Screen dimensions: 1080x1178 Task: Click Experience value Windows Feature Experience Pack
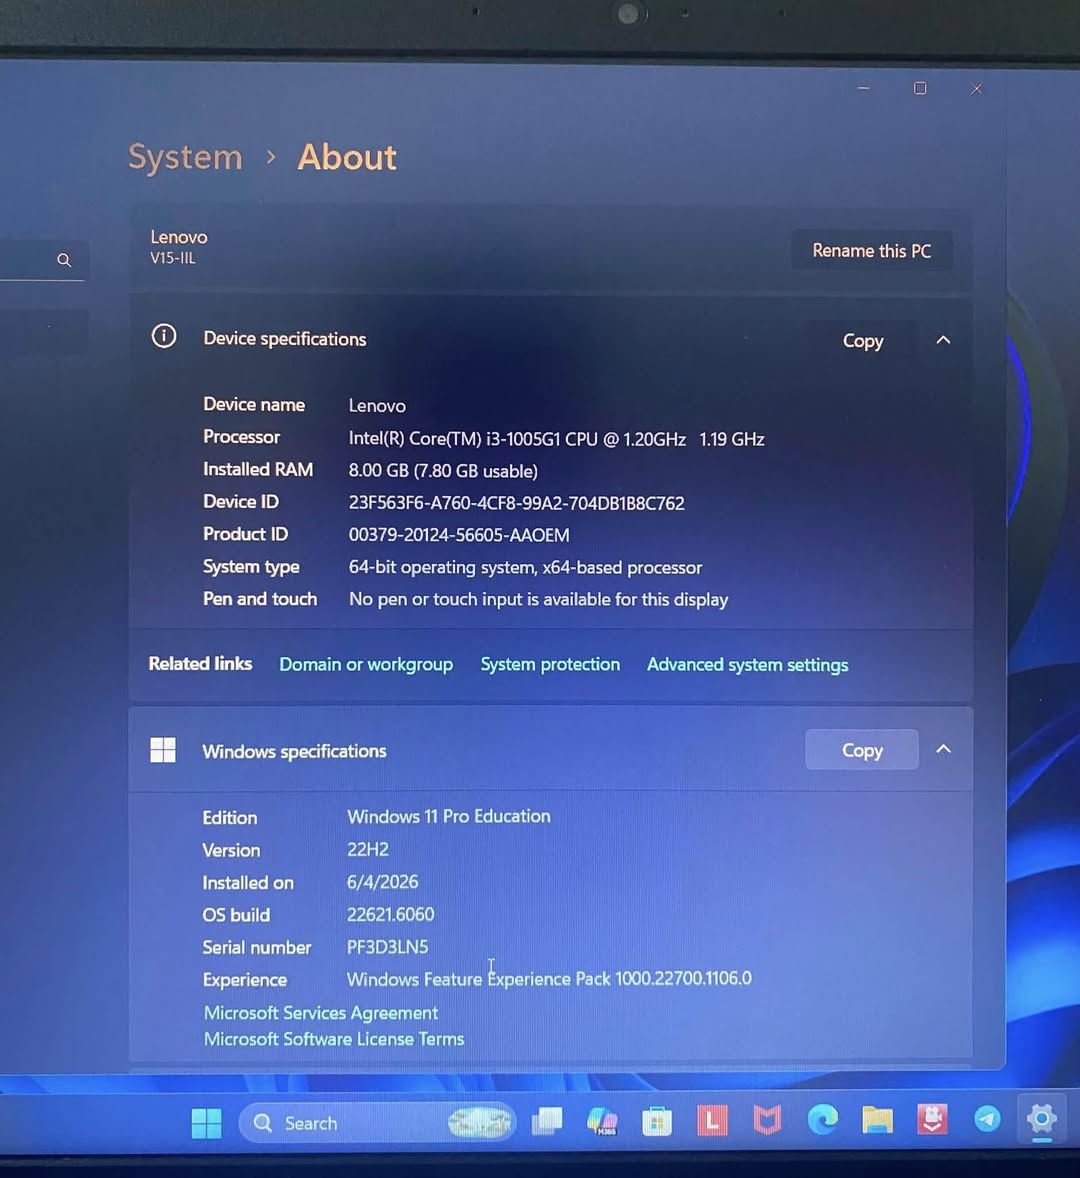tap(549, 979)
